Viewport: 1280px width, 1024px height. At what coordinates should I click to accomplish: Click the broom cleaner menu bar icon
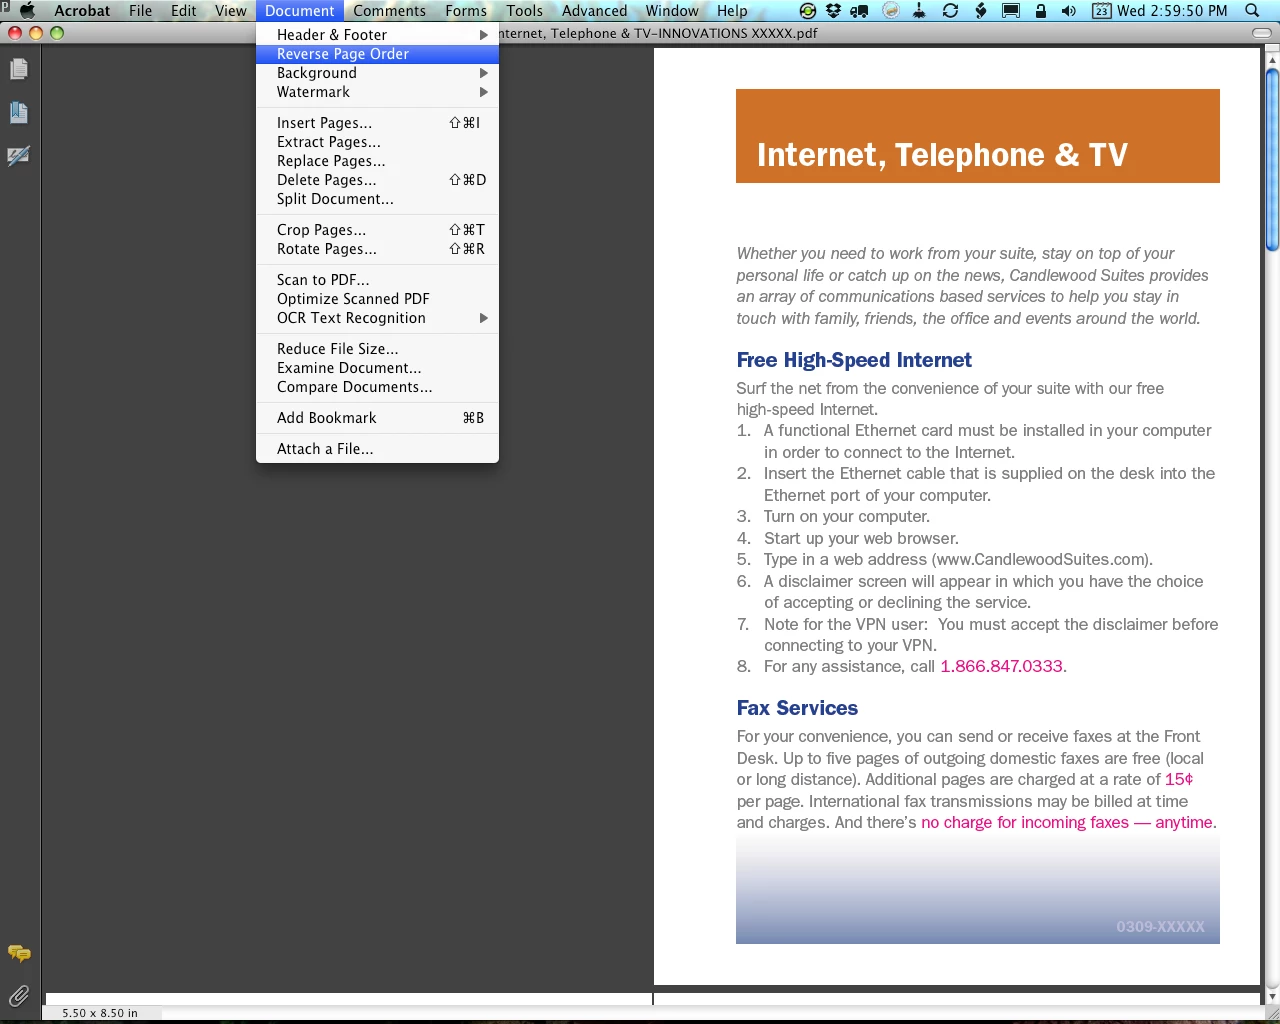[919, 10]
